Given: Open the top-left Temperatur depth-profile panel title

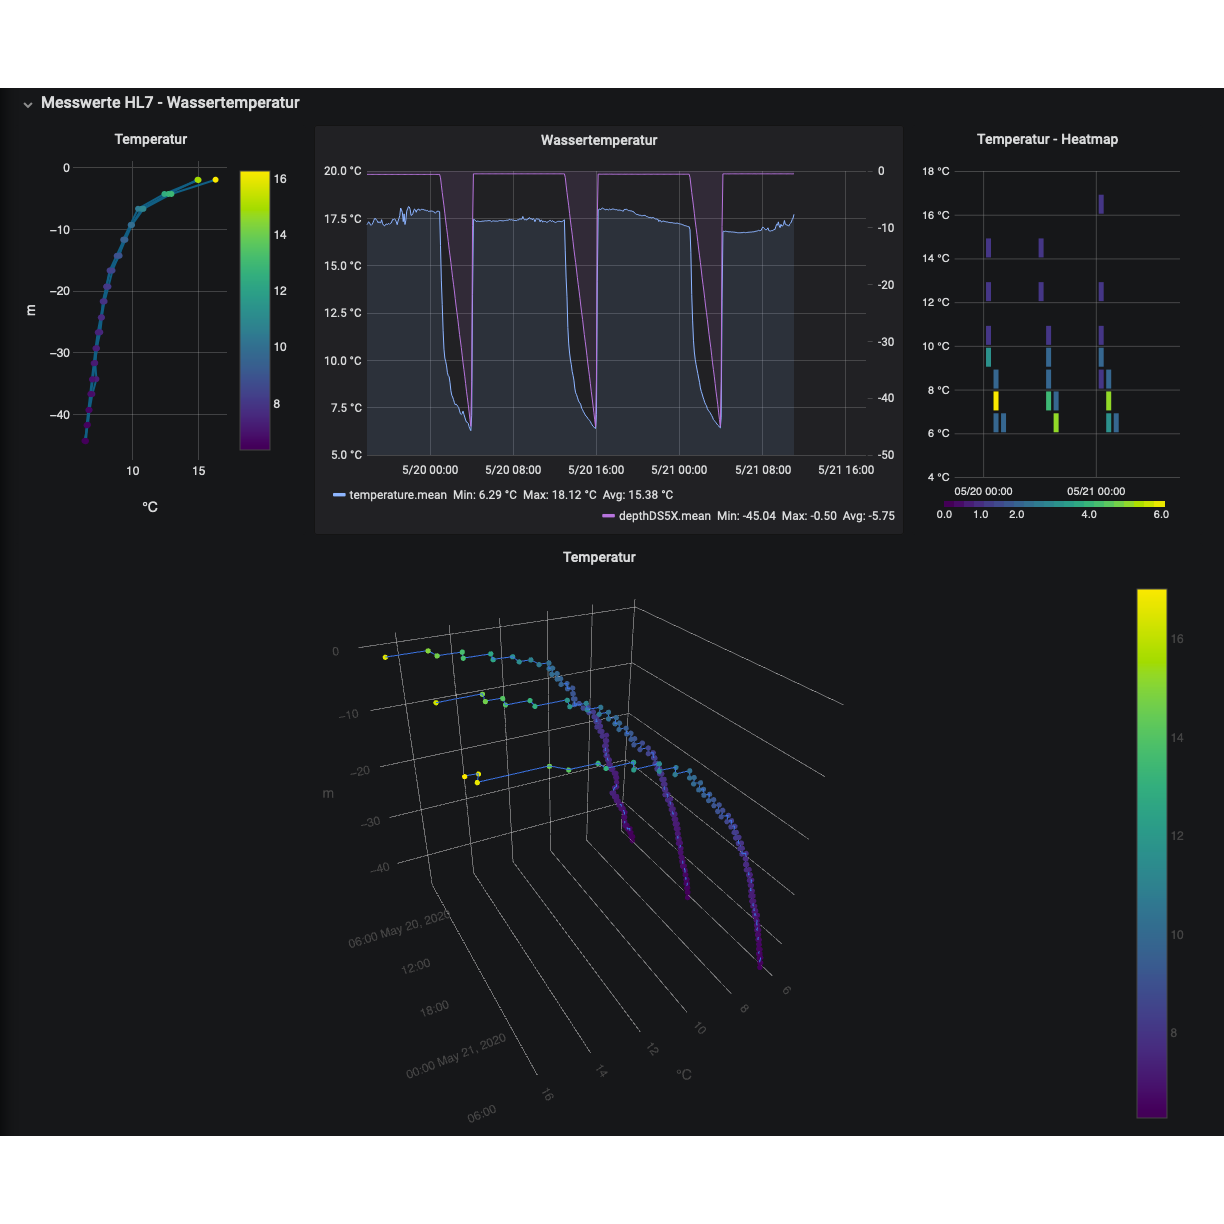Looking at the screenshot, I should (x=150, y=139).
